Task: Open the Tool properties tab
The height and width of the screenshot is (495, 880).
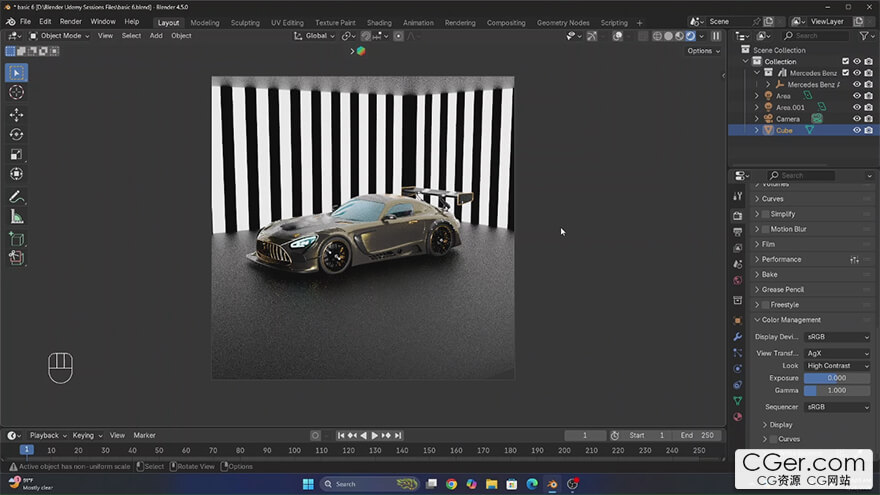Action: coord(737,196)
